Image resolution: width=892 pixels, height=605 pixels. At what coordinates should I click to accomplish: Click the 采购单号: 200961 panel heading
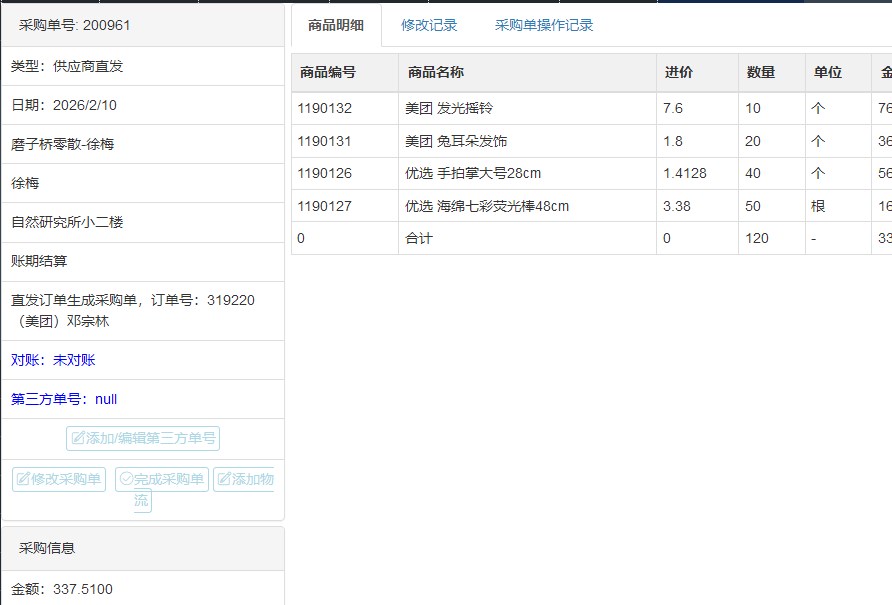(x=74, y=25)
